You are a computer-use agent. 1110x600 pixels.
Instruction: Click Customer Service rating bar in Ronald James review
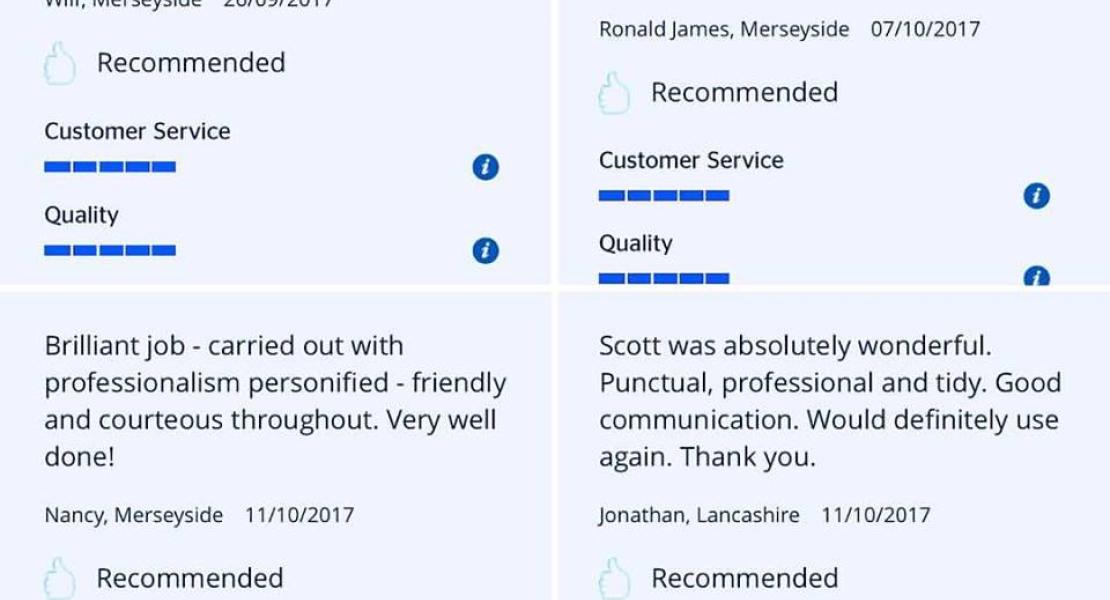(664, 196)
